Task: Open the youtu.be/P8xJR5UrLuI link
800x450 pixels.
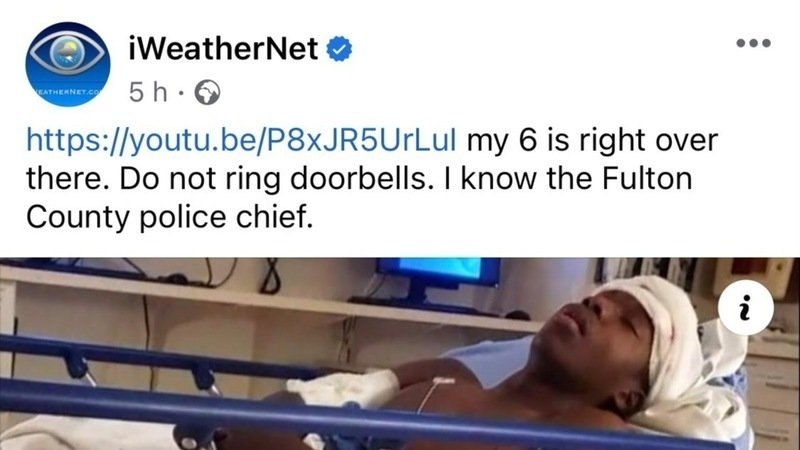Action: pyautogui.click(x=241, y=141)
